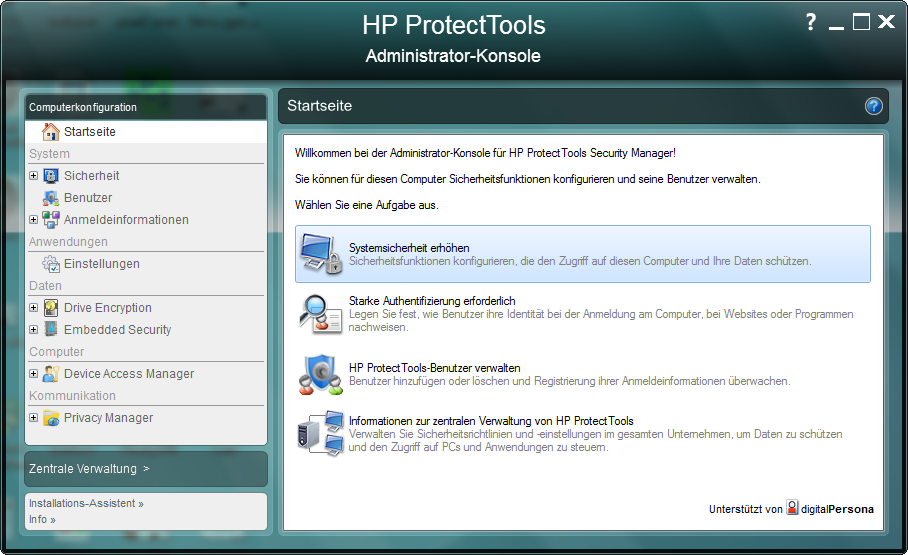Click the title bar question mark help
The image size is (908, 555).
click(x=811, y=22)
